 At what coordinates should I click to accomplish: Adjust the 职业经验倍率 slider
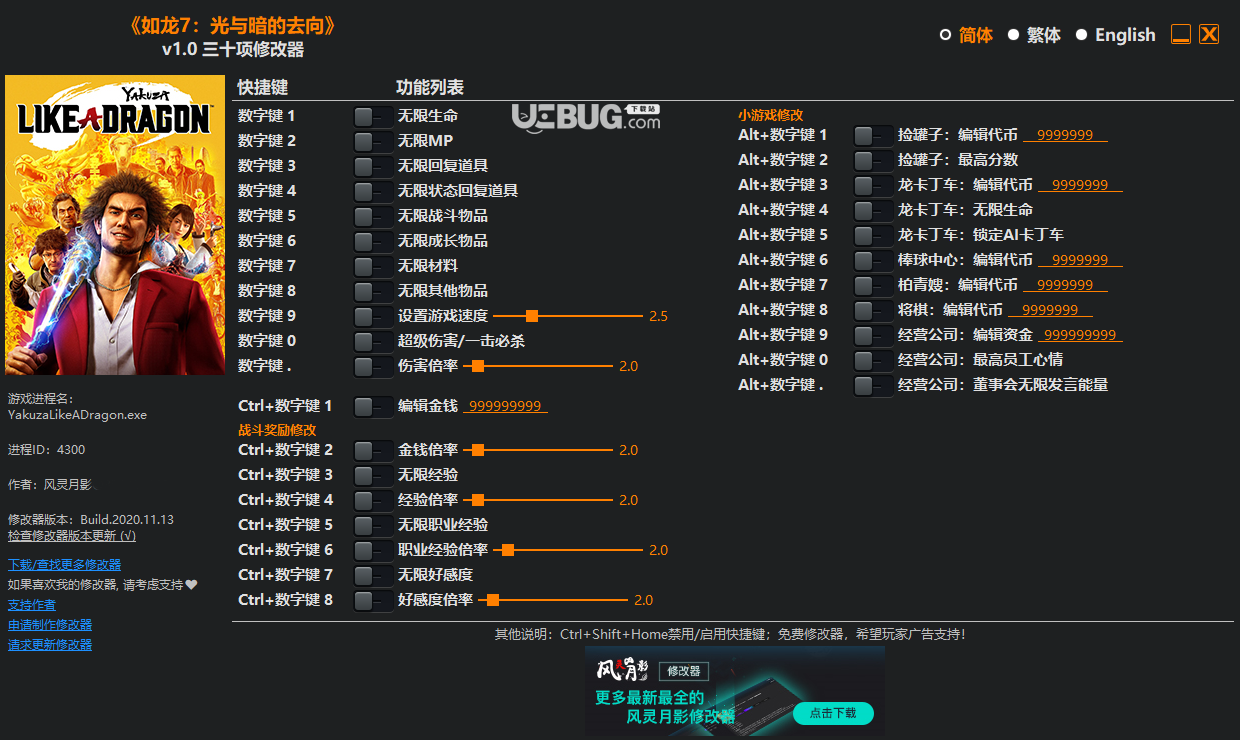(x=567, y=550)
